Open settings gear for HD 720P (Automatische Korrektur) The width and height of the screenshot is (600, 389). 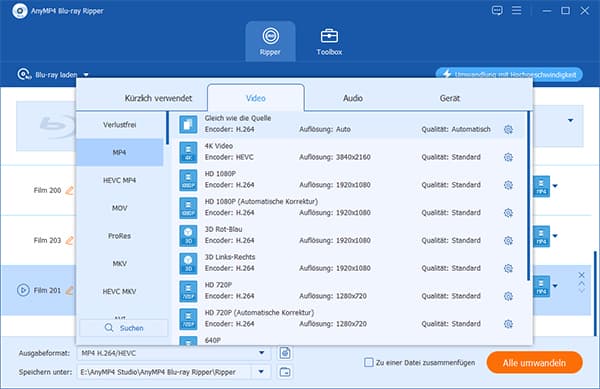(x=508, y=324)
